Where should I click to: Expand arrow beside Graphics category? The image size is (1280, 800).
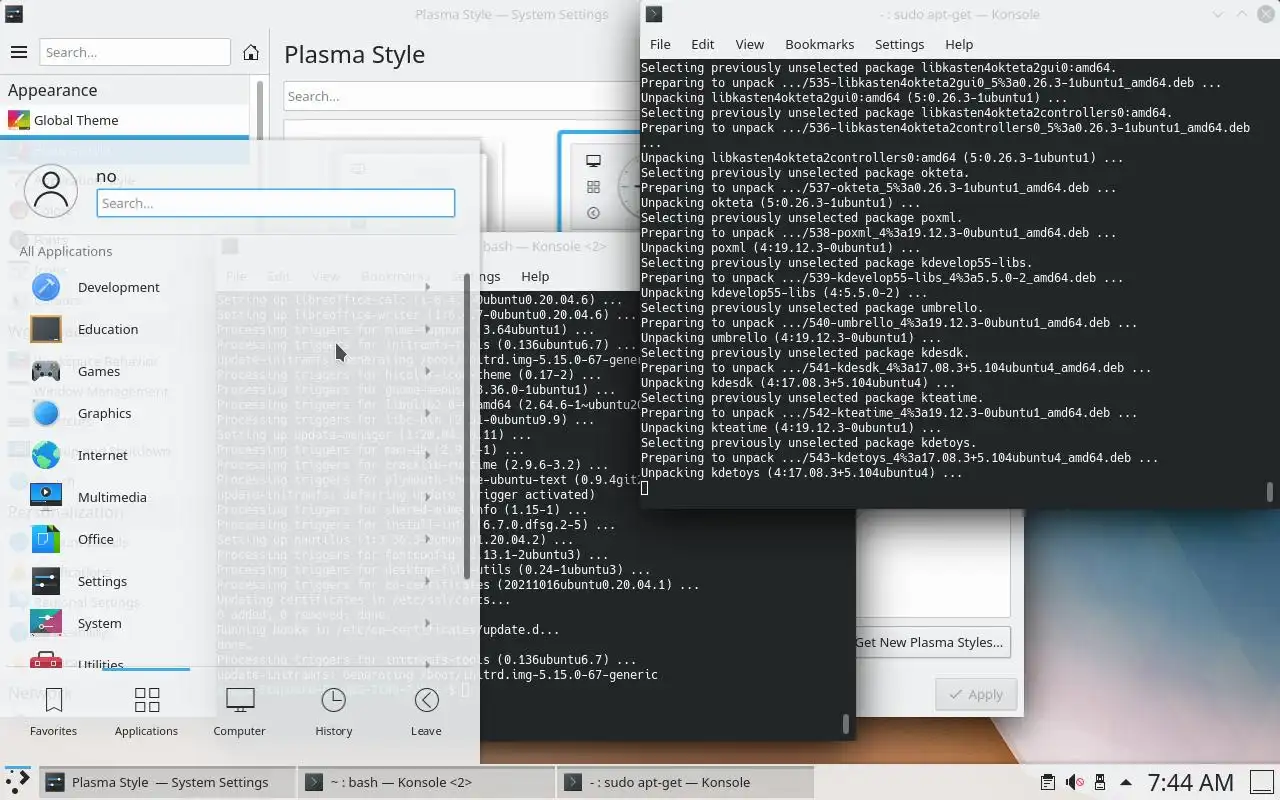coord(428,413)
